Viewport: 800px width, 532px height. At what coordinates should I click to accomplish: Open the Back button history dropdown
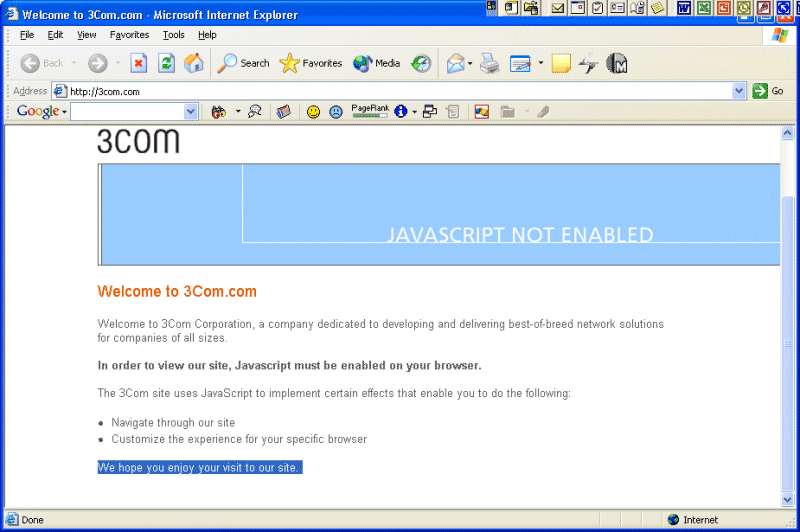pyautogui.click(x=73, y=63)
